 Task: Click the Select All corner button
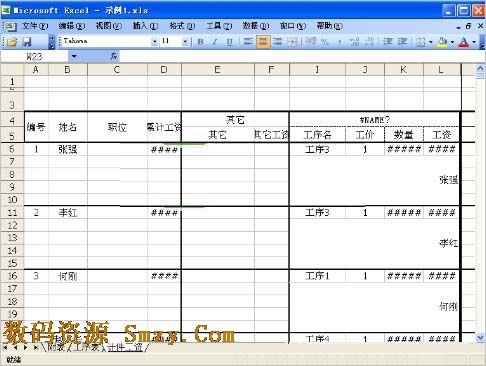click(x=12, y=70)
